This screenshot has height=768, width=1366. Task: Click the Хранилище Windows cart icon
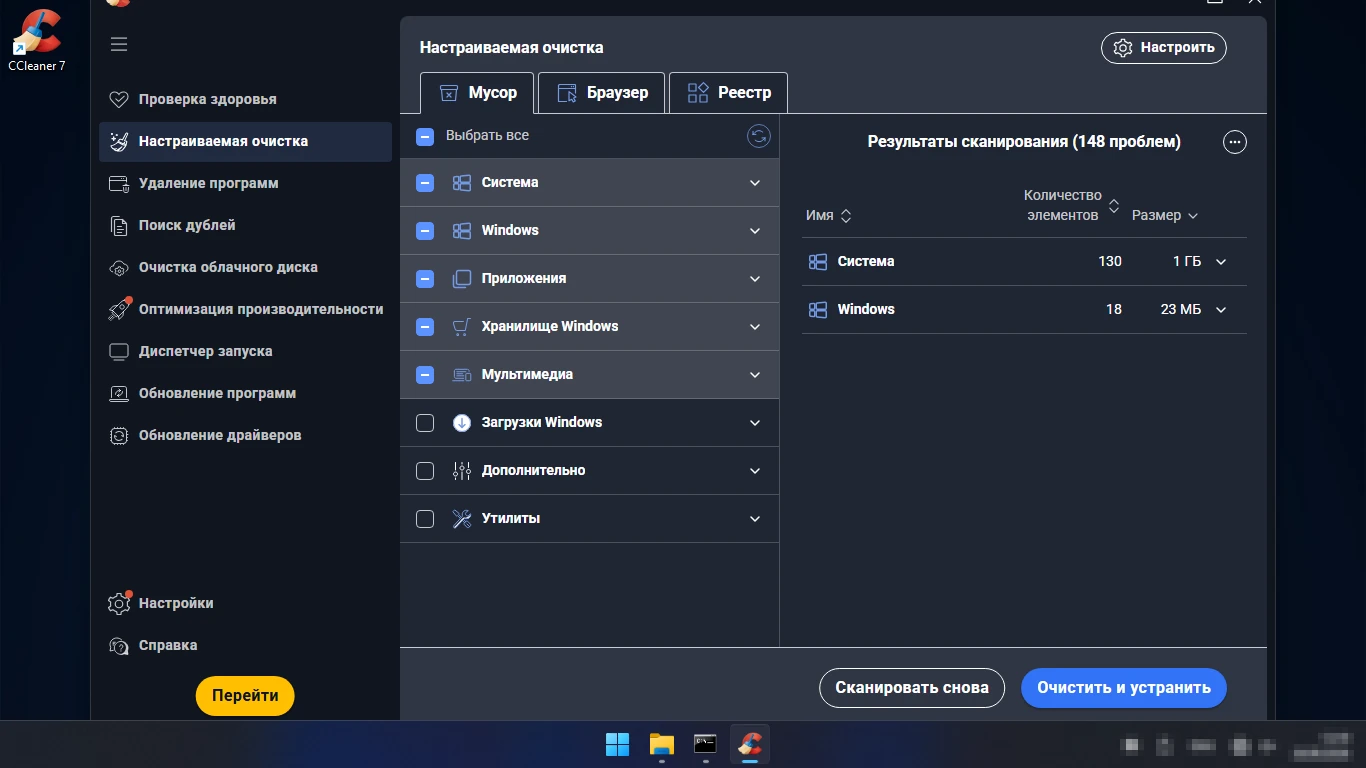coord(461,326)
